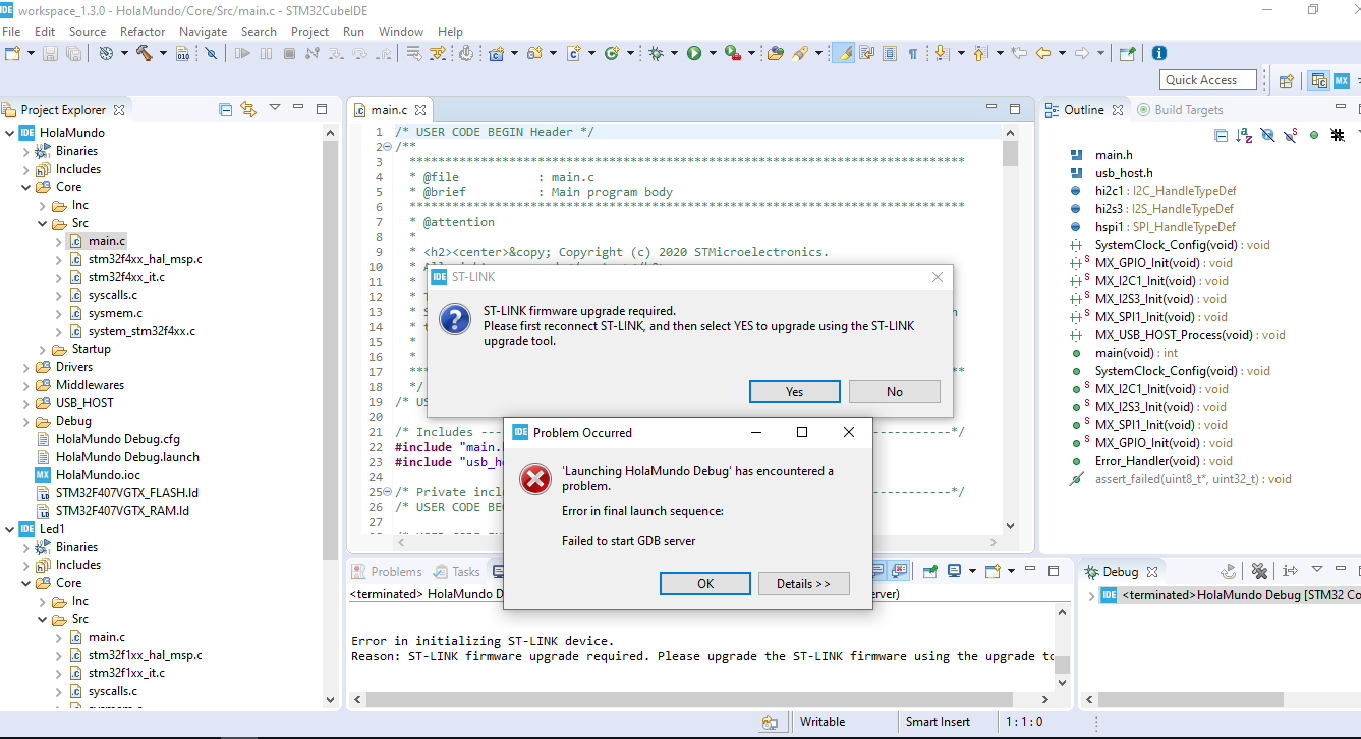Screen dimensions: 1361x739
Task: Collapse the HolaMundo project node
Action: 10,133
